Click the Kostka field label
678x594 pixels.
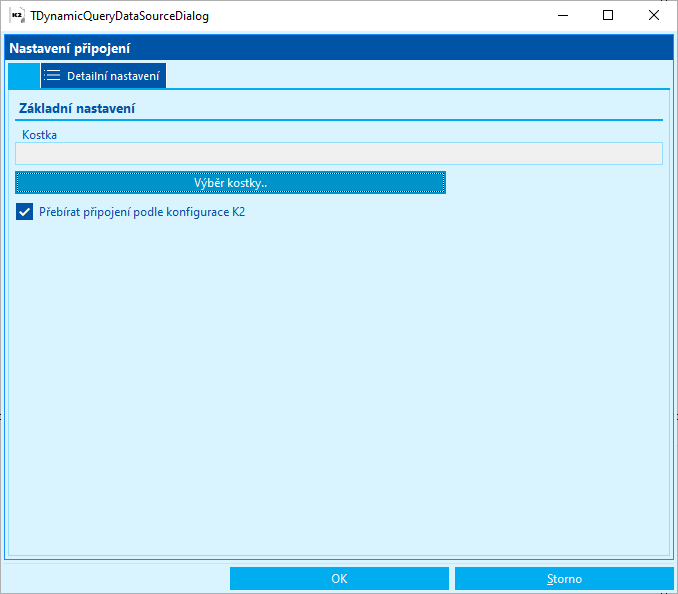click(39, 135)
